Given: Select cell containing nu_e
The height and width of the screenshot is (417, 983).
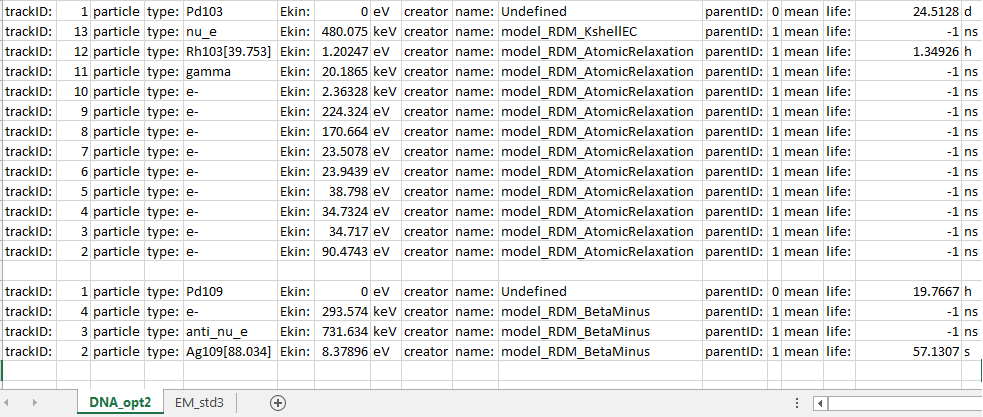Looking at the screenshot, I should (231, 31).
